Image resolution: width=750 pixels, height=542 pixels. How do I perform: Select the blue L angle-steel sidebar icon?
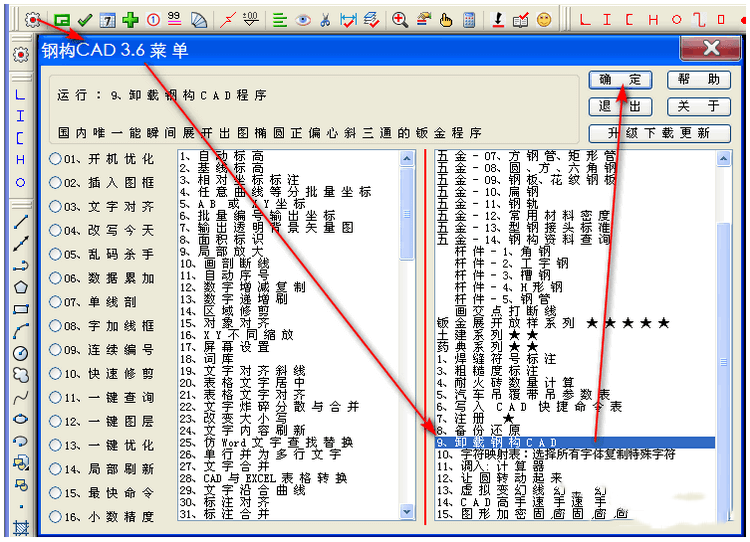click(20, 94)
